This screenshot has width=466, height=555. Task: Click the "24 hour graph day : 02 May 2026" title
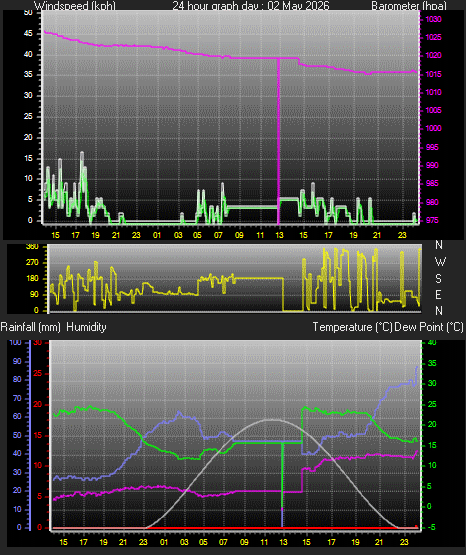[x=251, y=6]
